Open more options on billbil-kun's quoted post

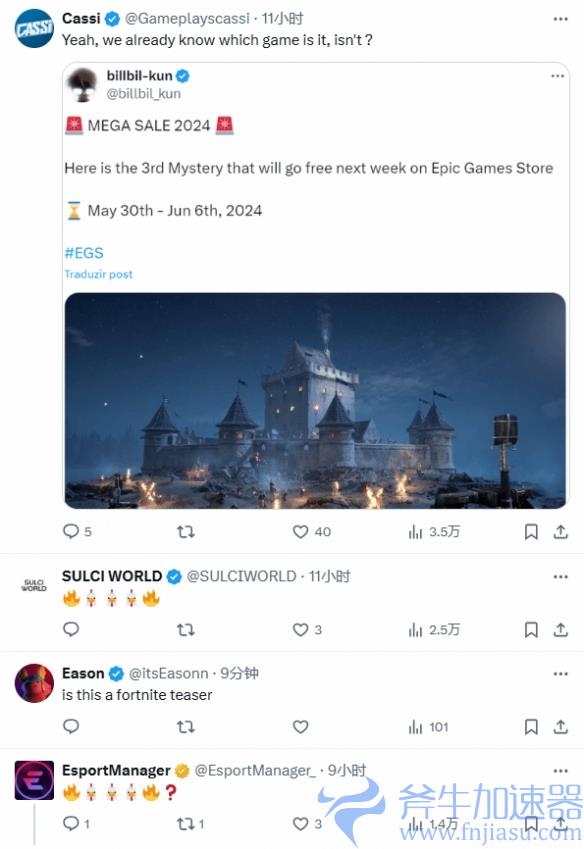point(558,74)
